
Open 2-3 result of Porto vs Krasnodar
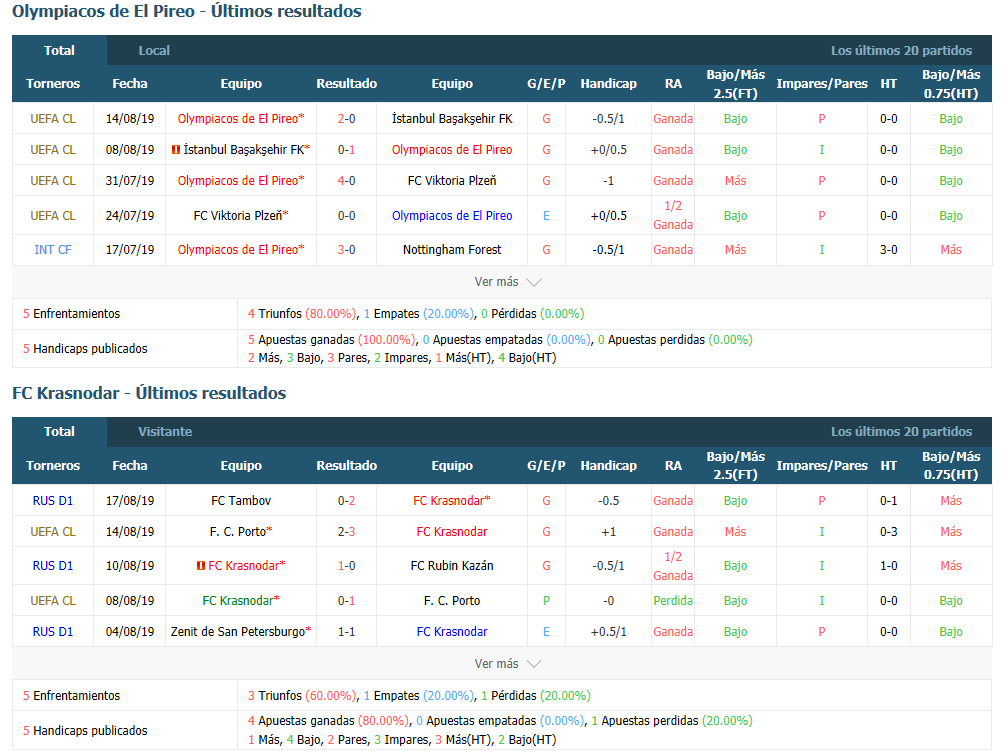(x=347, y=532)
